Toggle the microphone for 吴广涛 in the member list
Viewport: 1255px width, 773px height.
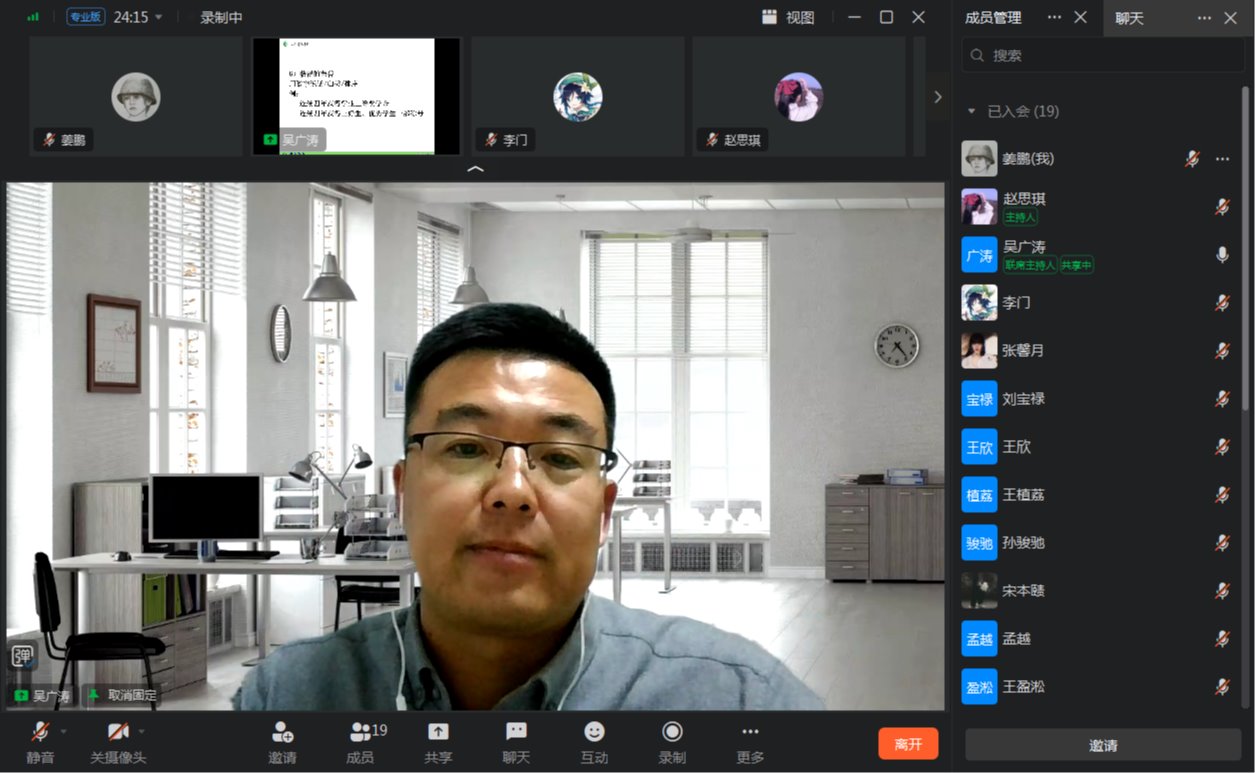[1221, 255]
